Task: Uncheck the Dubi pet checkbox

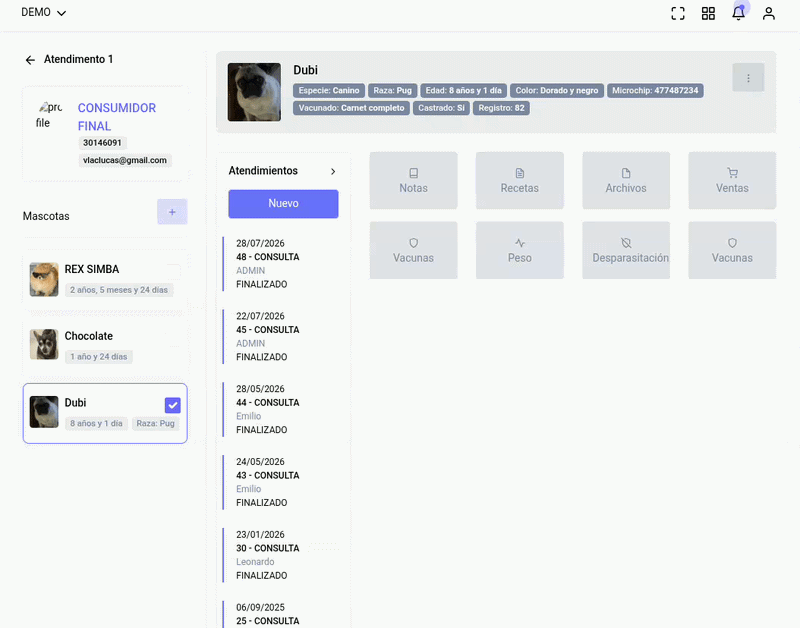Action: click(172, 406)
